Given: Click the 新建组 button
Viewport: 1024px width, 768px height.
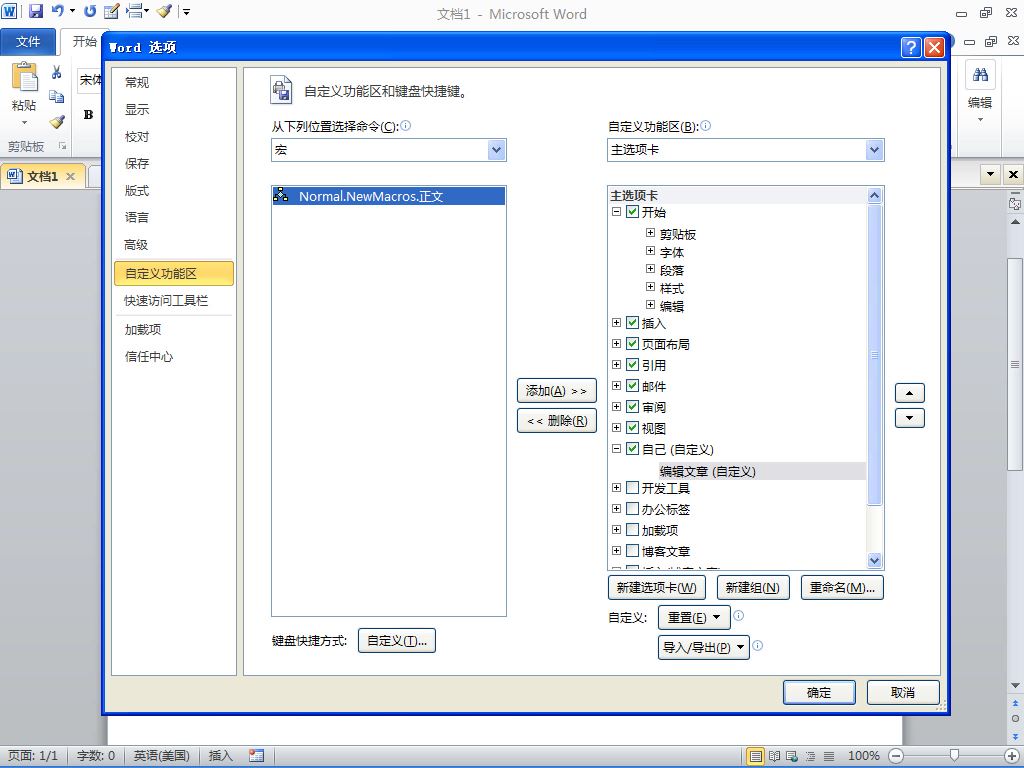Looking at the screenshot, I should [x=752, y=587].
